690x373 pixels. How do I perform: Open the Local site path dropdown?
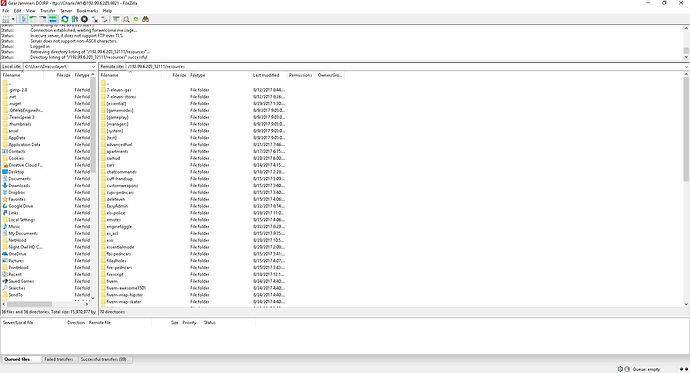93,66
